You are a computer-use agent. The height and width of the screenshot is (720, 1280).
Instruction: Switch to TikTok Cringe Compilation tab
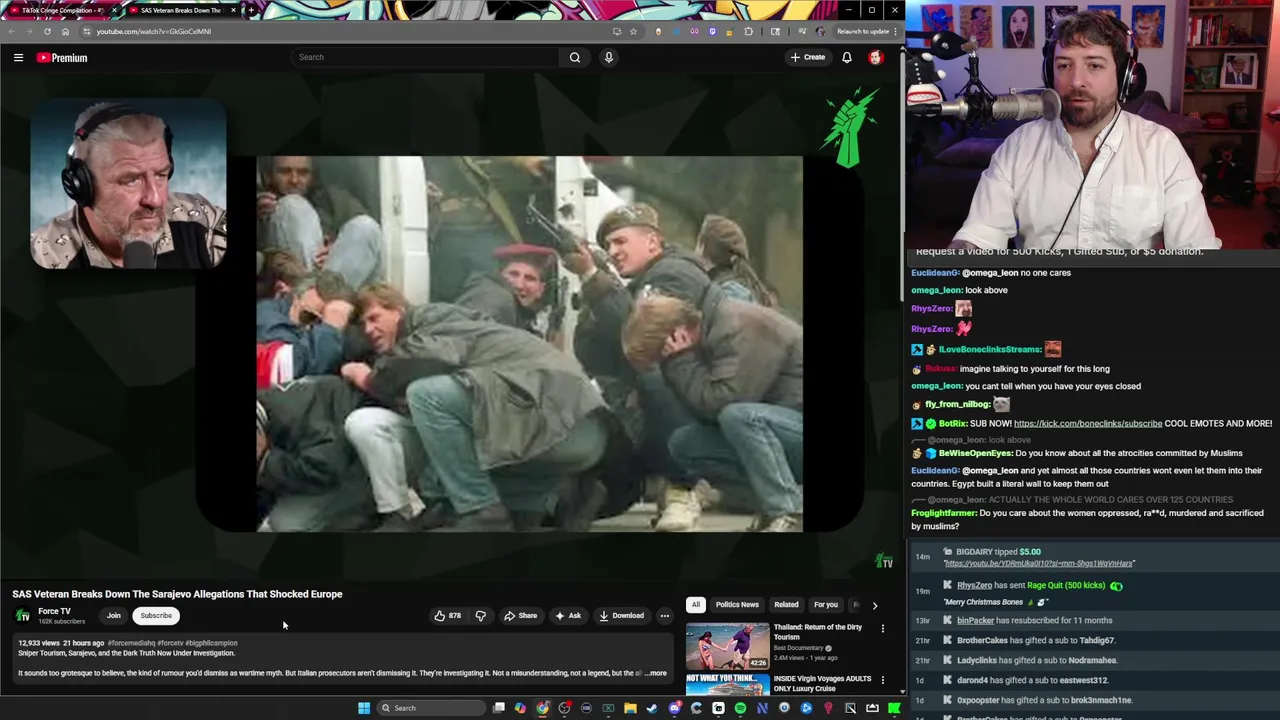62,10
